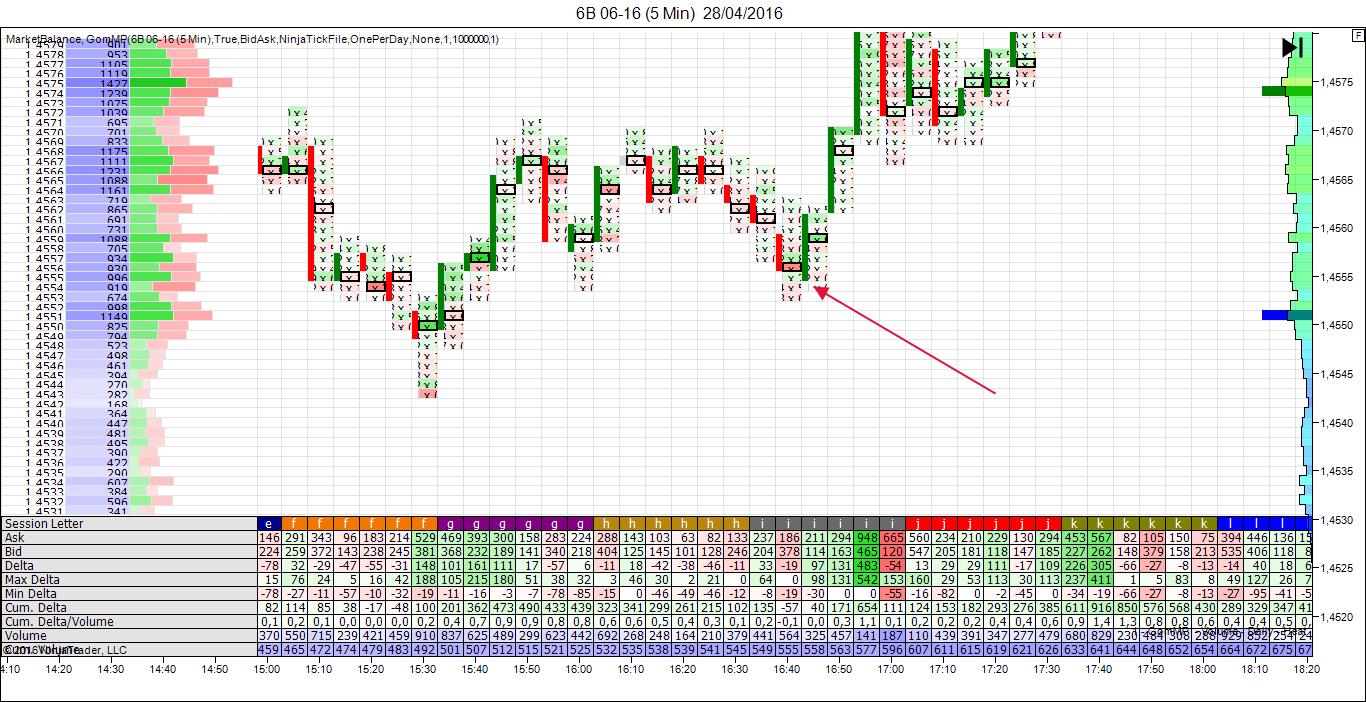The width and height of the screenshot is (1366, 702).
Task: Click the MarketBalance GomMP indicator label
Action: point(253,39)
